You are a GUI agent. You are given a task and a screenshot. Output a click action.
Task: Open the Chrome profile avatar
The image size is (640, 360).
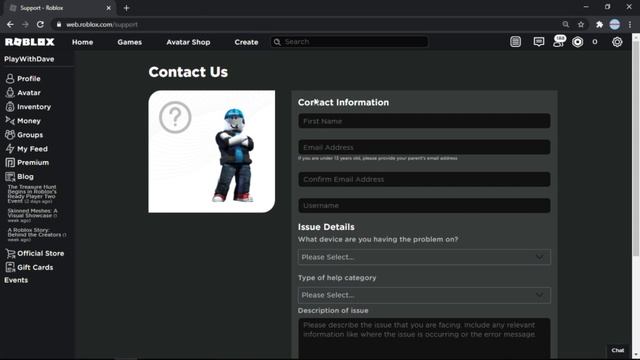615,24
